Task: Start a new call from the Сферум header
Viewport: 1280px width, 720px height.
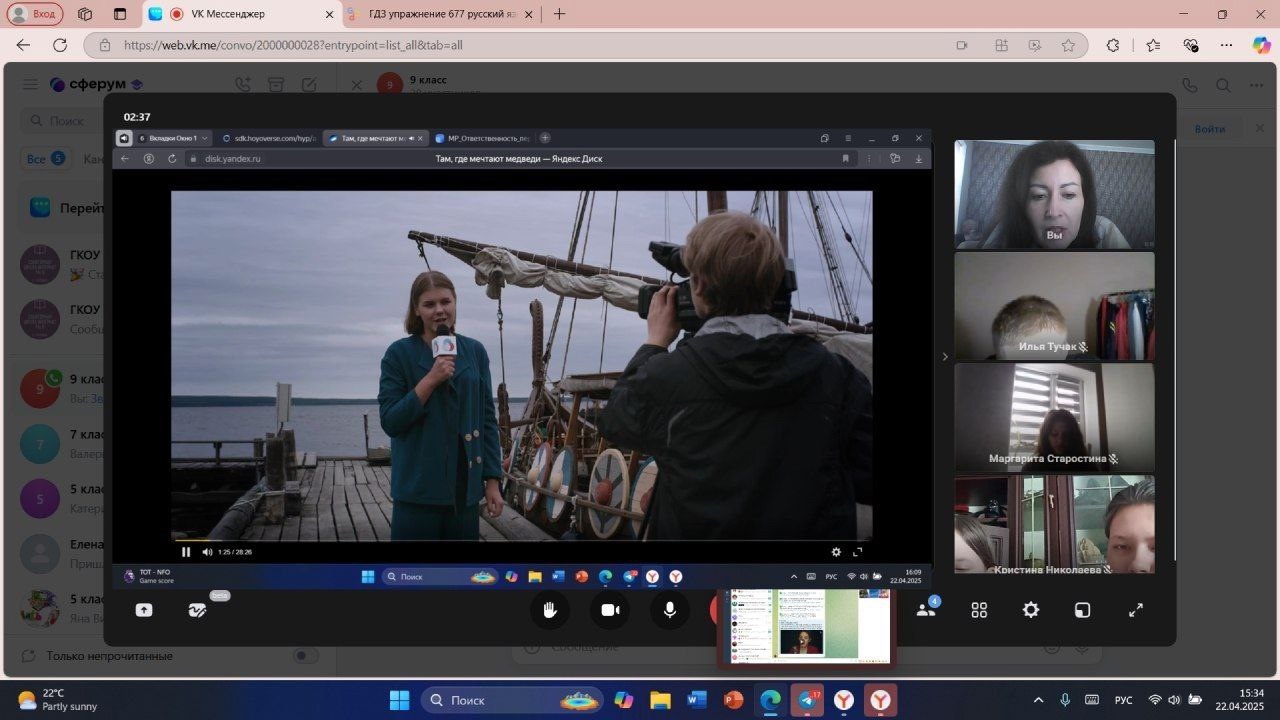Action: click(242, 85)
